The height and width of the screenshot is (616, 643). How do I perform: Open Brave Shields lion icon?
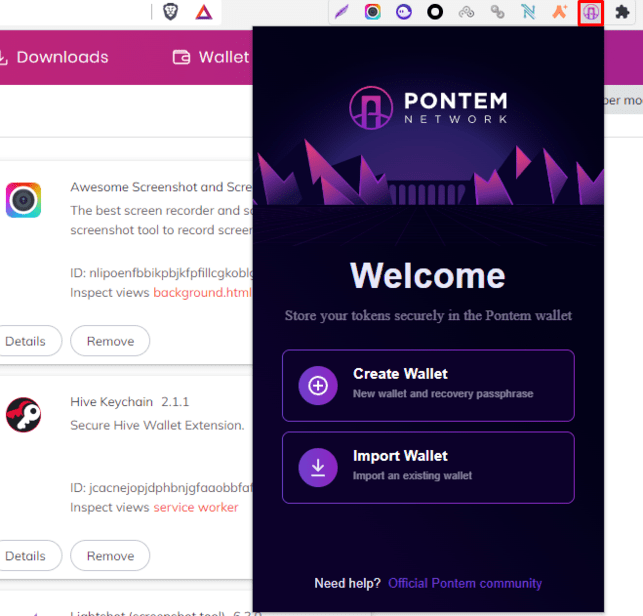click(x=170, y=11)
